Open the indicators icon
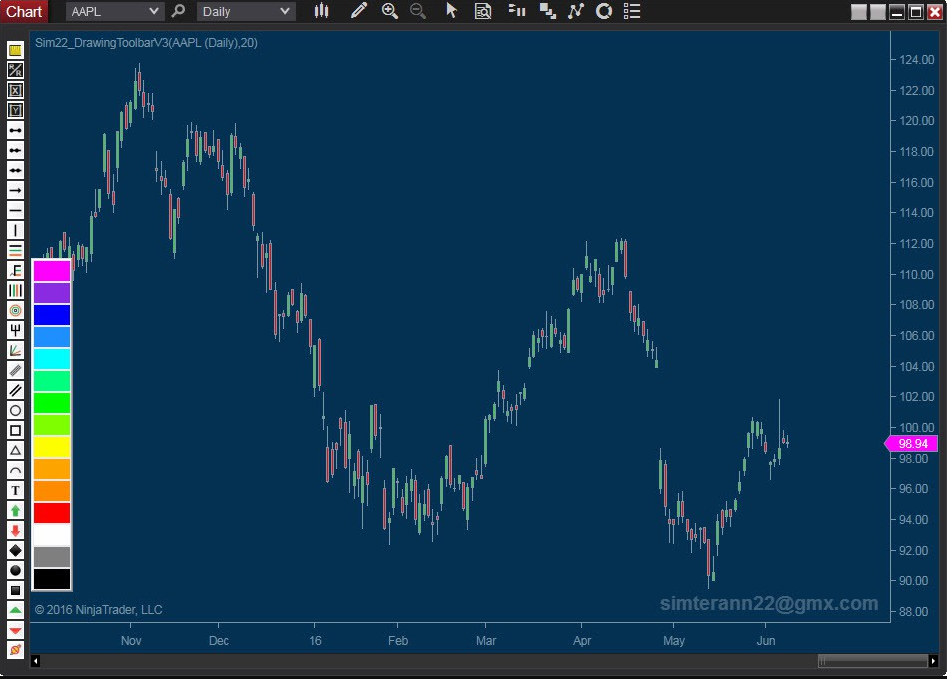Viewport: 947px width, 679px height. click(x=576, y=11)
